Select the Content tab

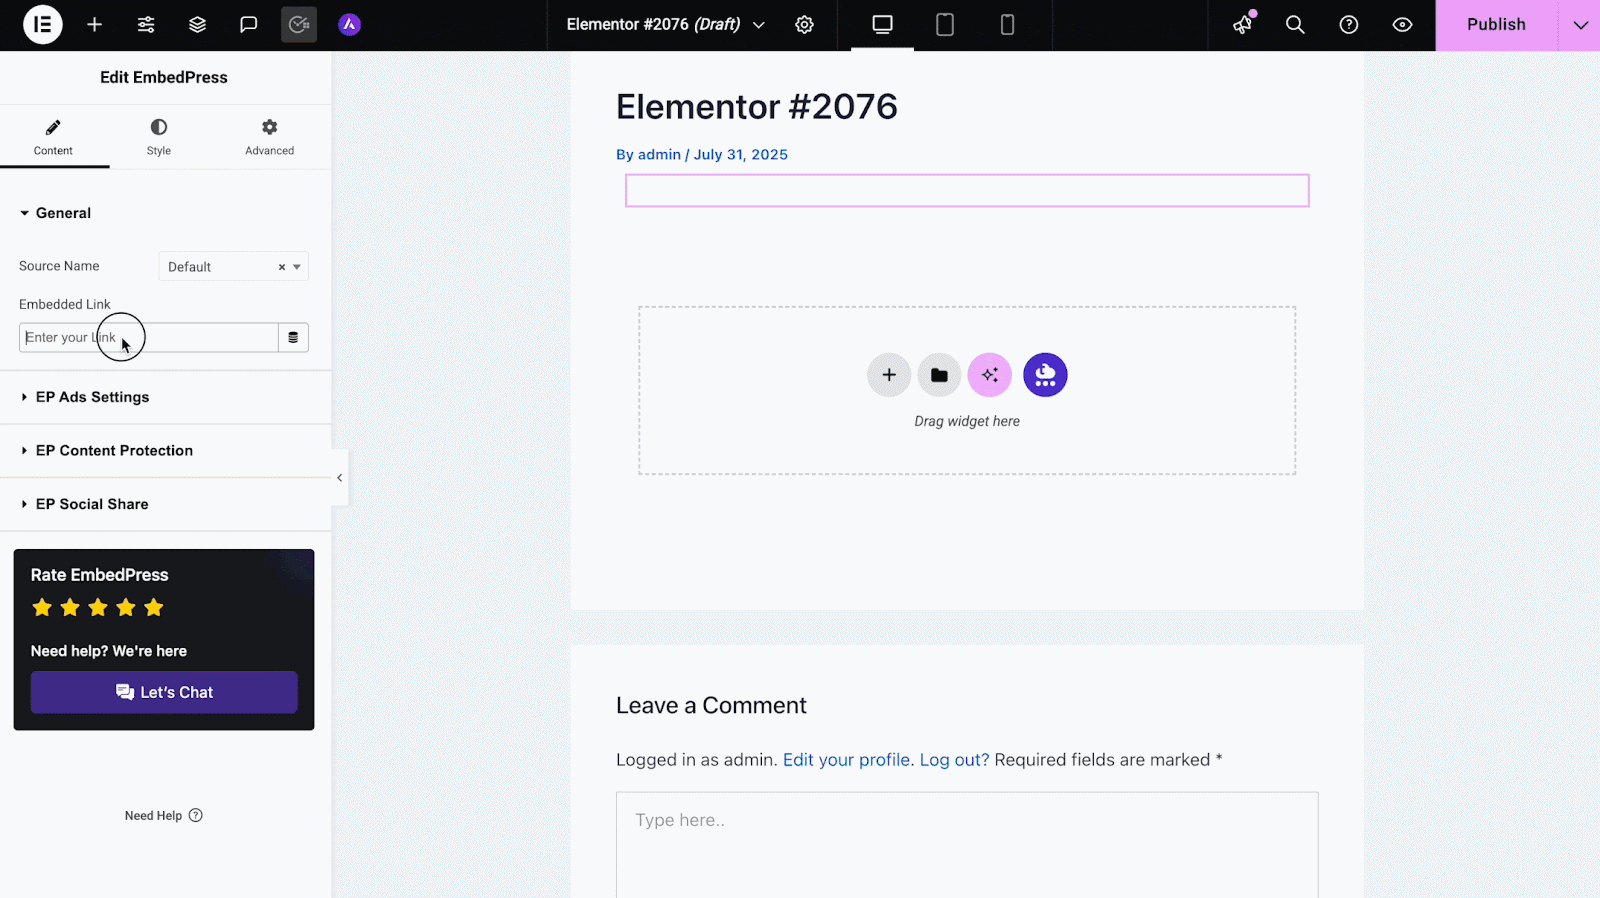coord(53,138)
